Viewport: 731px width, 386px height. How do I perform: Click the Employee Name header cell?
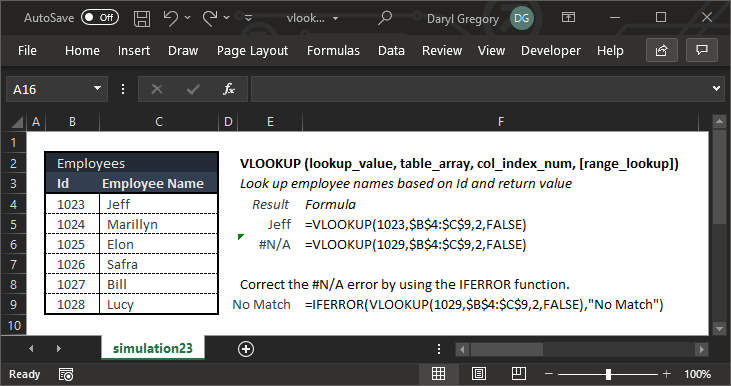(159, 183)
